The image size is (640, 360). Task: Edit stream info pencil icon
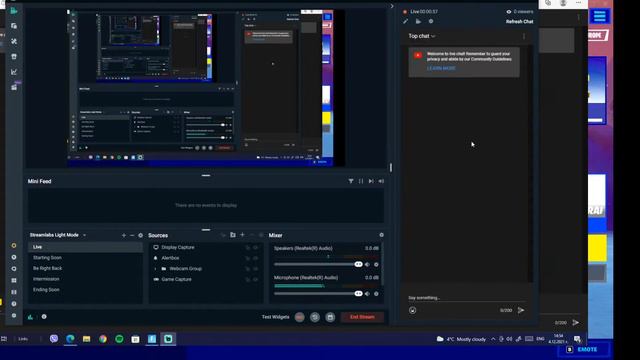pos(405,21)
